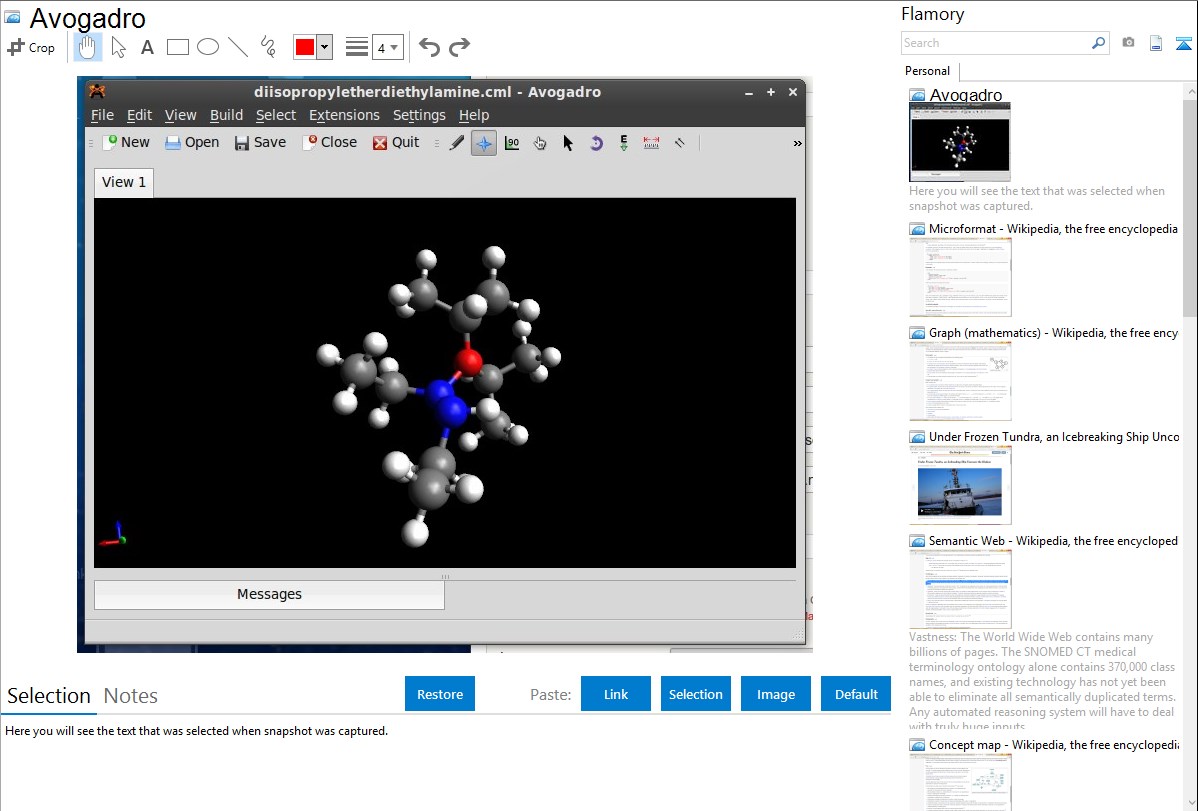Open the Avogadro snapshot thumbnail
Image resolution: width=1198 pixels, height=811 pixels.
pyautogui.click(x=960, y=142)
